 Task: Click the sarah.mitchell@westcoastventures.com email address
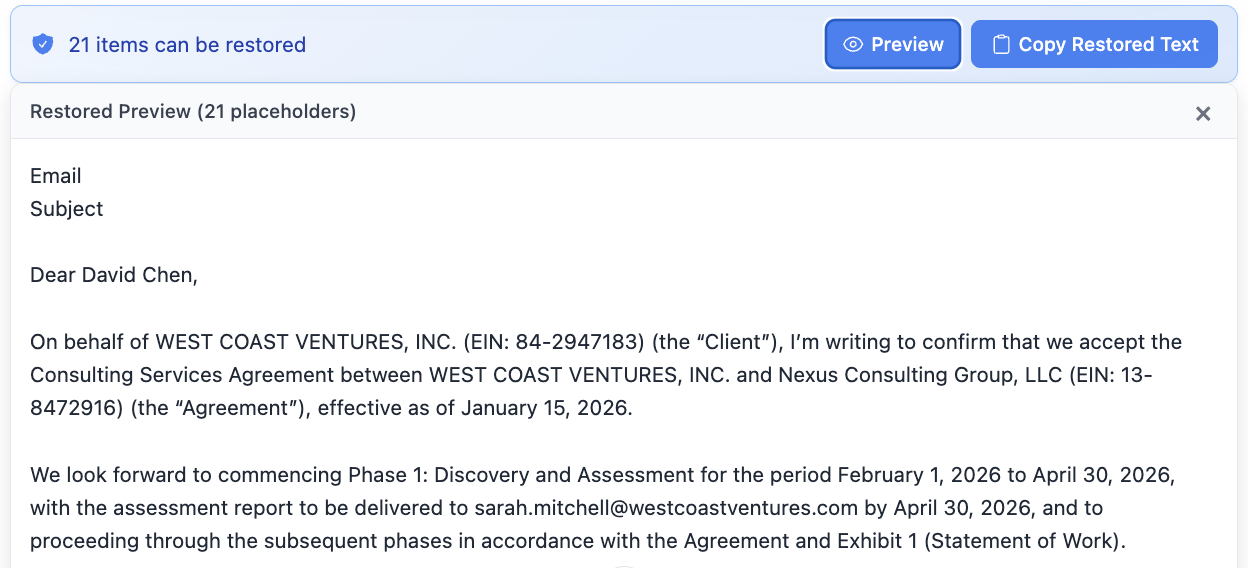click(x=666, y=508)
